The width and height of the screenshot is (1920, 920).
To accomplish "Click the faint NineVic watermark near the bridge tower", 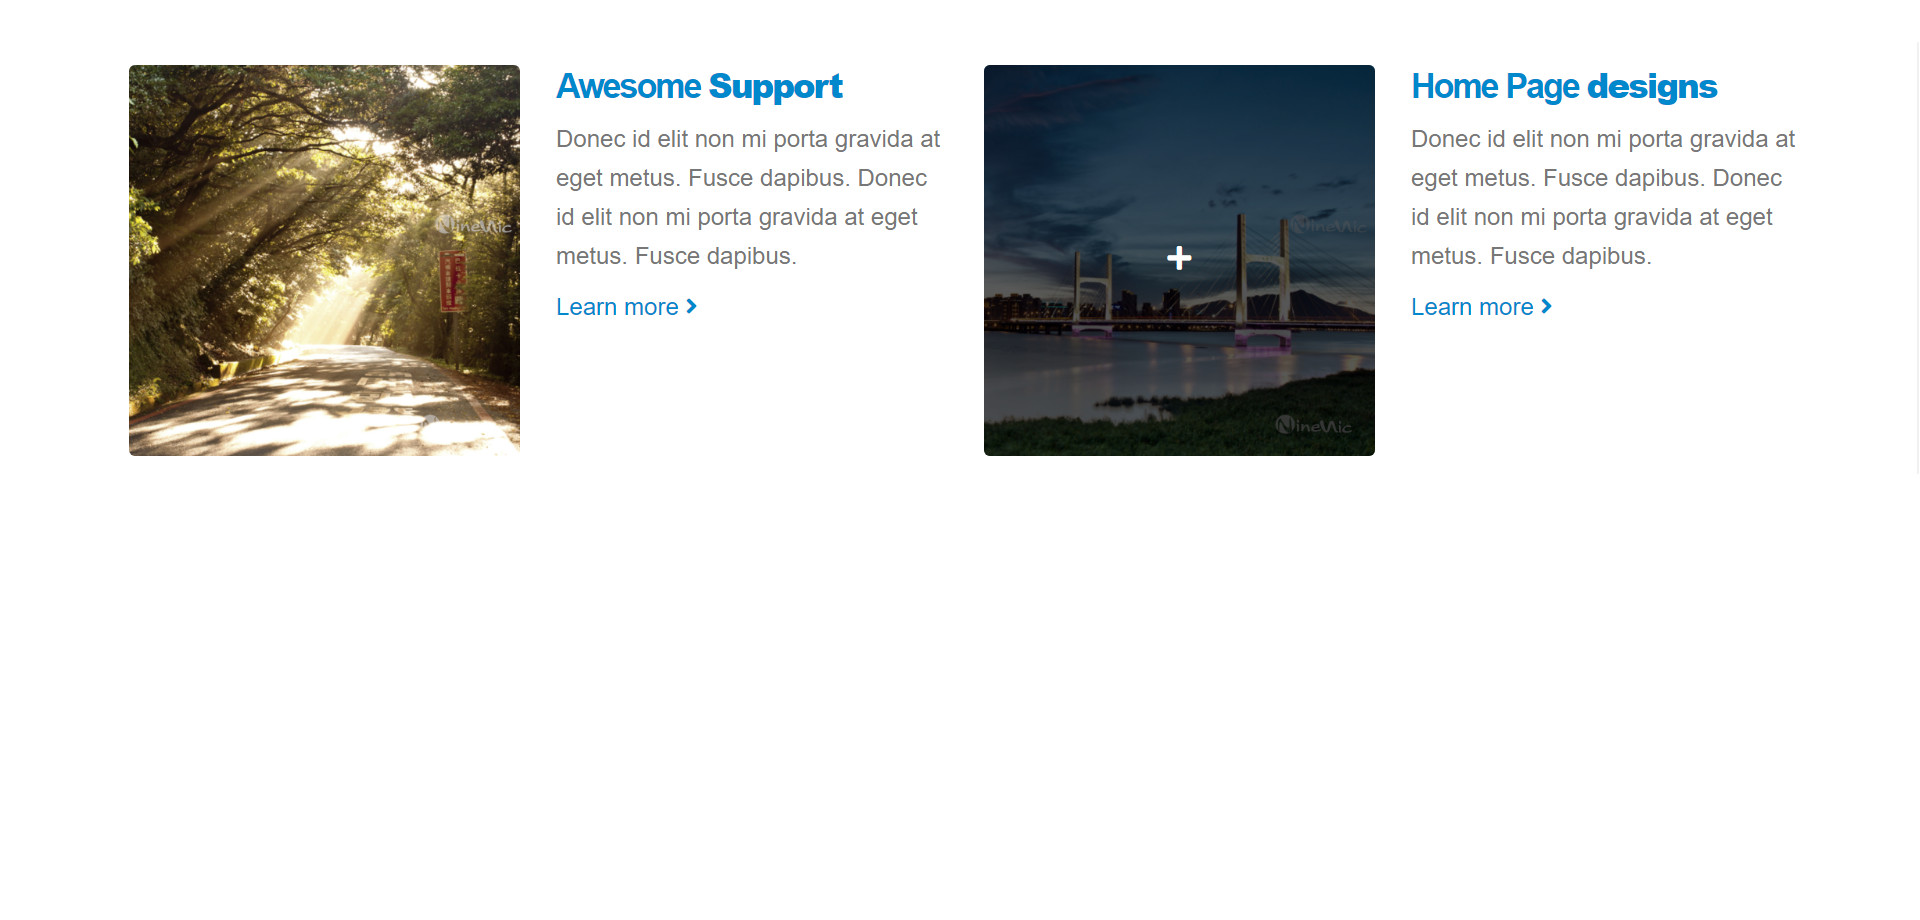I will click(1329, 226).
